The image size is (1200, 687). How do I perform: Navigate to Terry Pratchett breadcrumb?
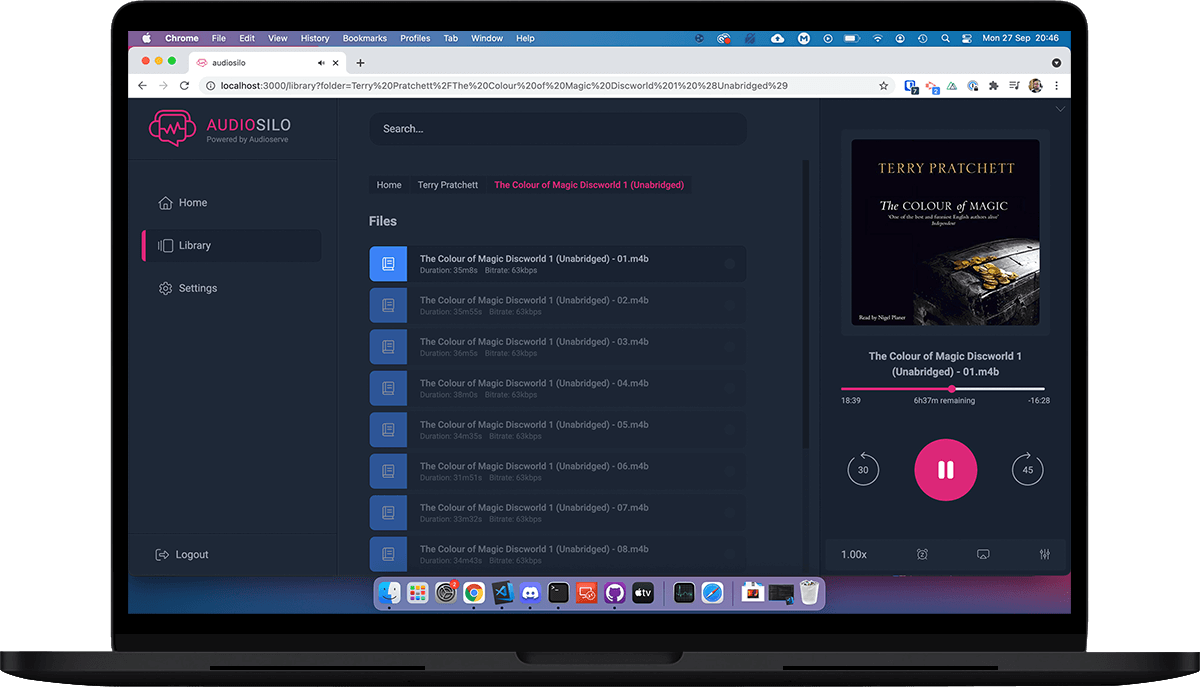(x=447, y=185)
